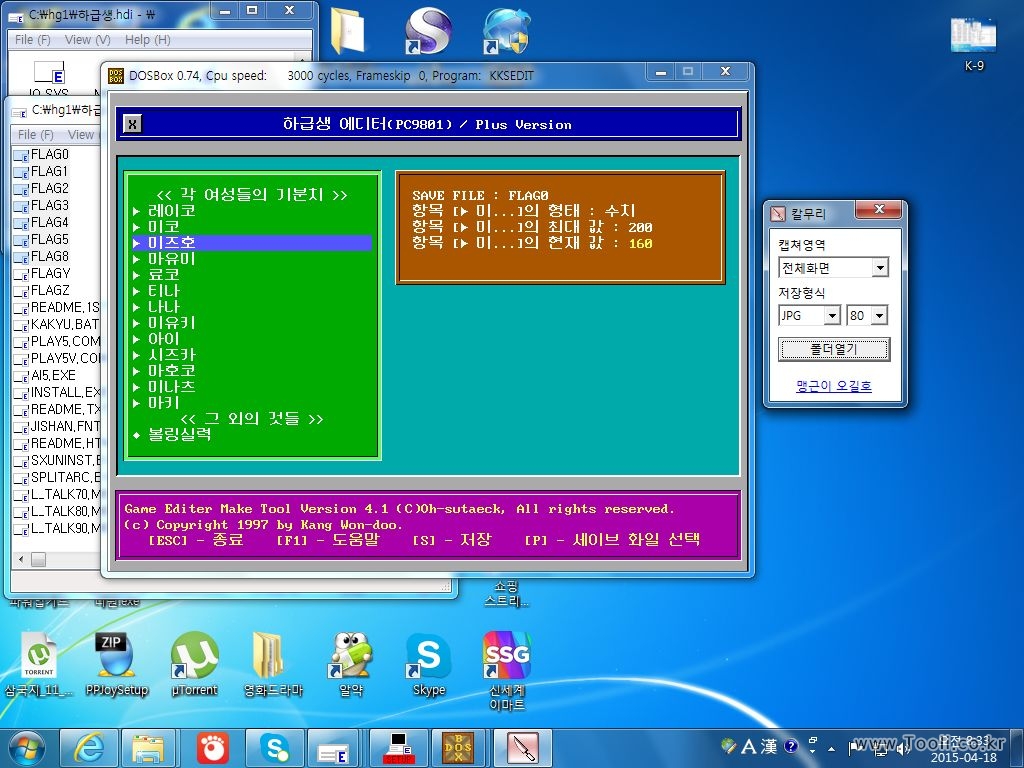Select 미코 in the character list
This screenshot has height=768, width=1024.
click(163, 226)
